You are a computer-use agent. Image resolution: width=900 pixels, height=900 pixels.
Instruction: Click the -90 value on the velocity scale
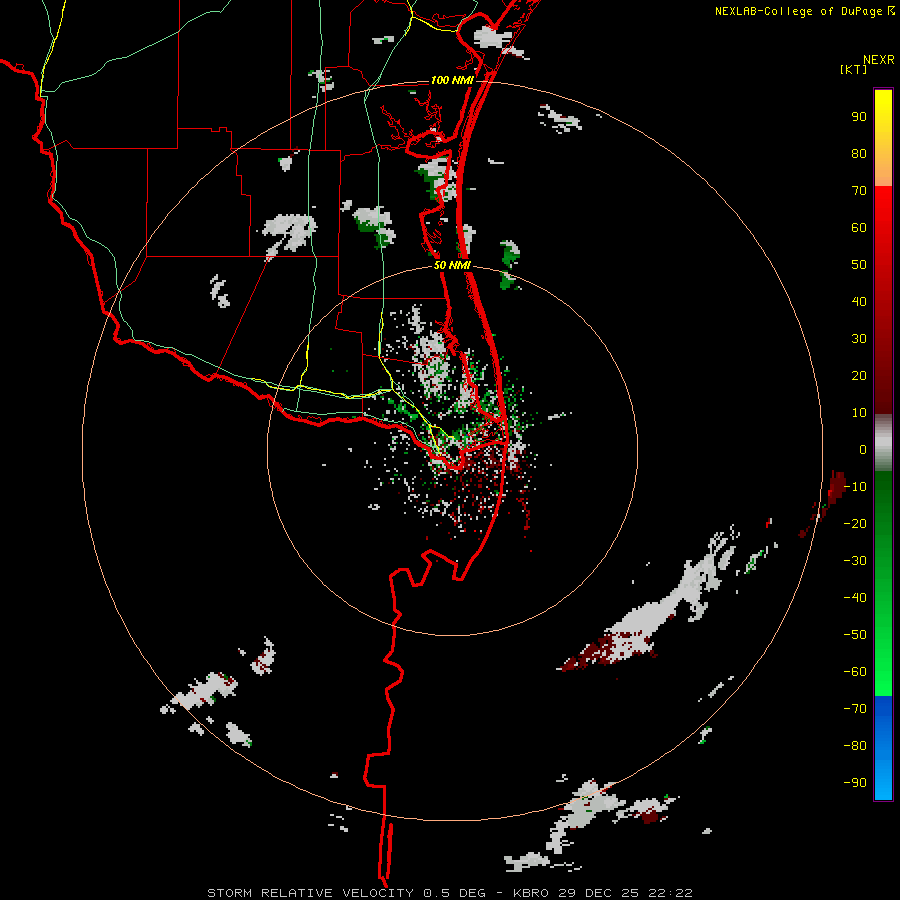pos(855,783)
